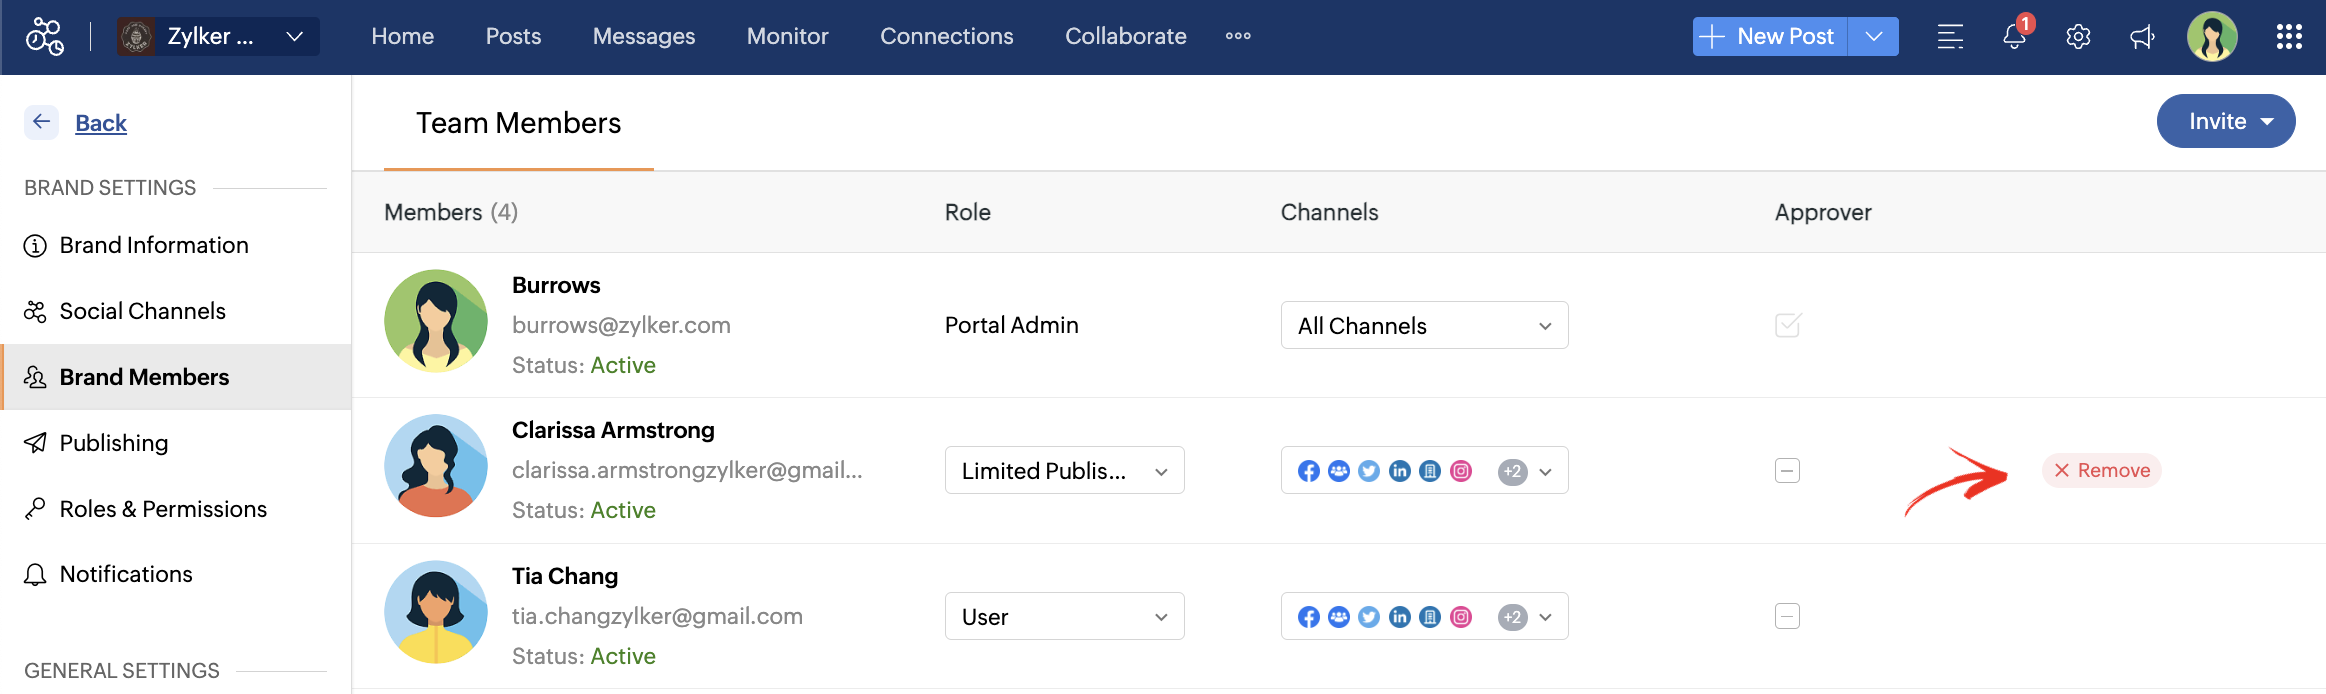Screen dimensions: 2326x694
Task: Toggle approver checkbox for Clarissa Armstrong
Action: tap(1787, 470)
